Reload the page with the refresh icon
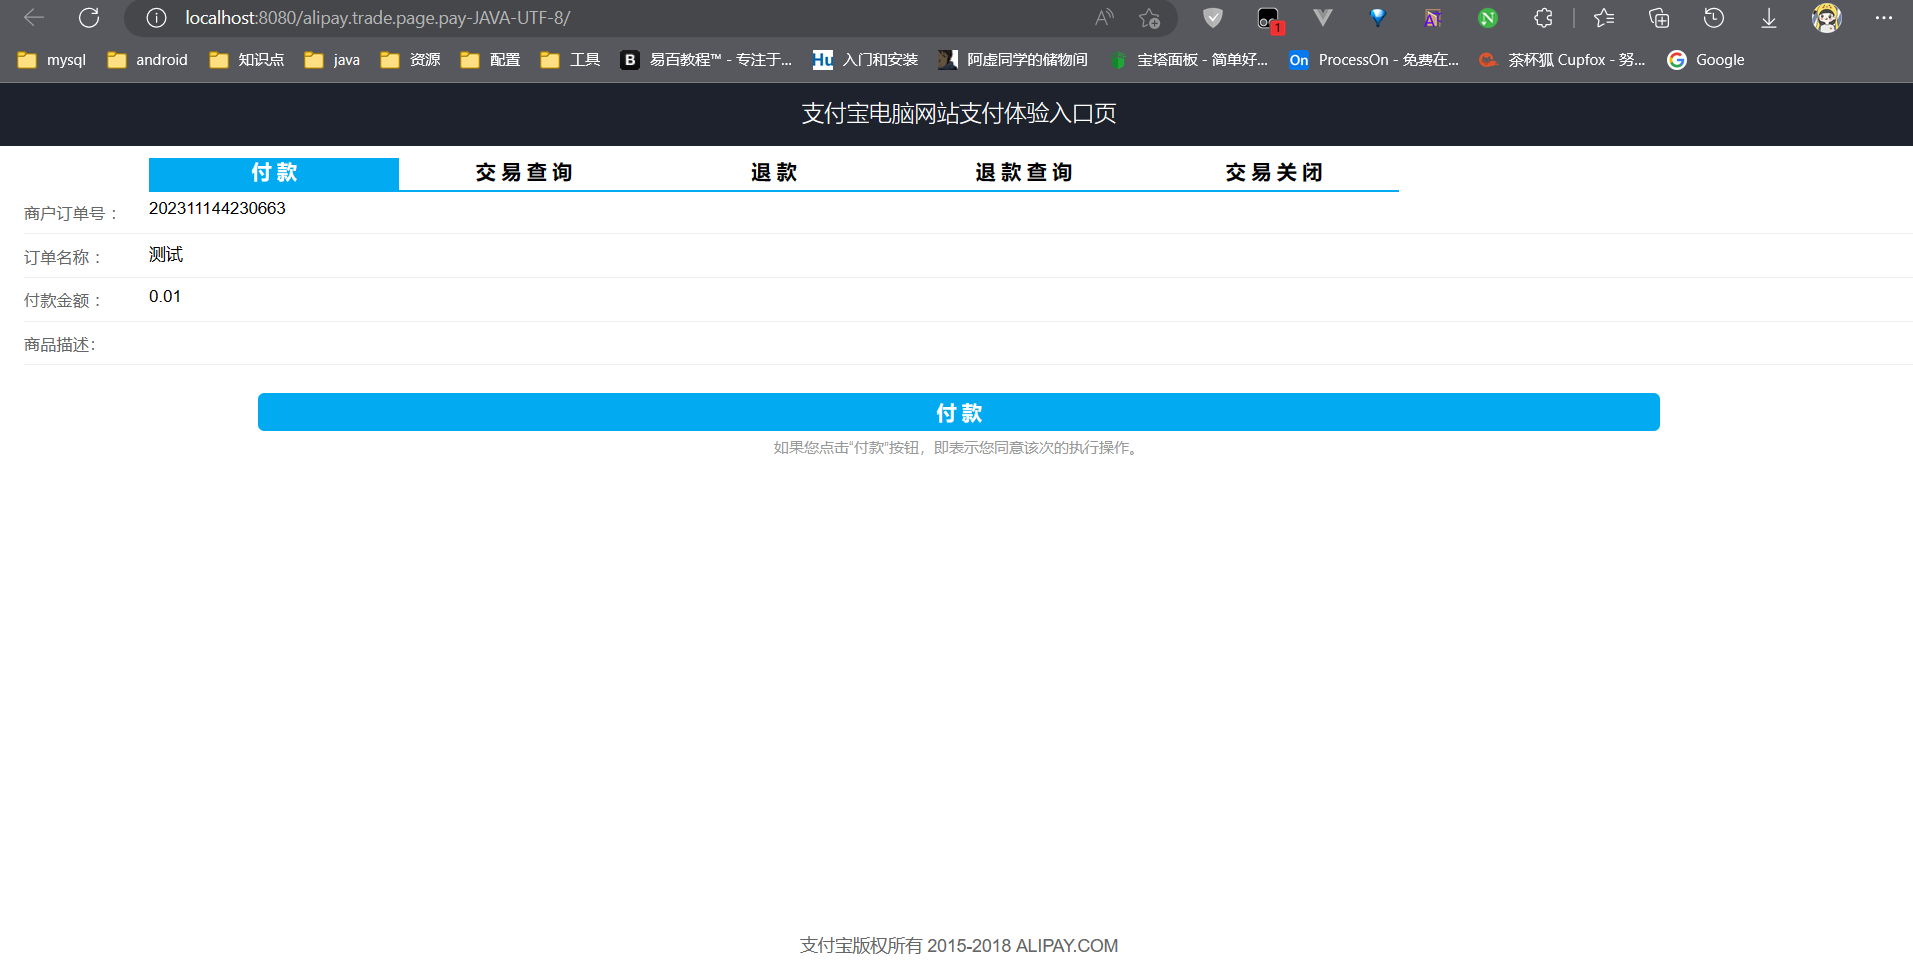This screenshot has height=963, width=1913. [89, 18]
